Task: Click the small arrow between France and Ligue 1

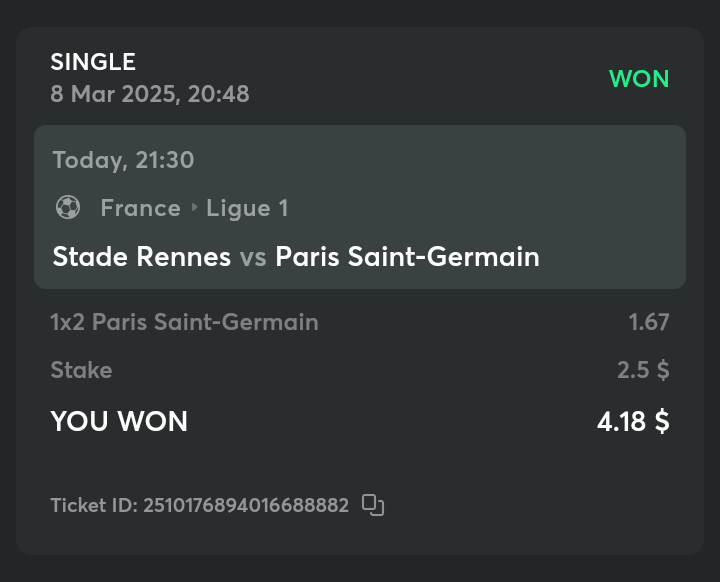Action: 194,208
